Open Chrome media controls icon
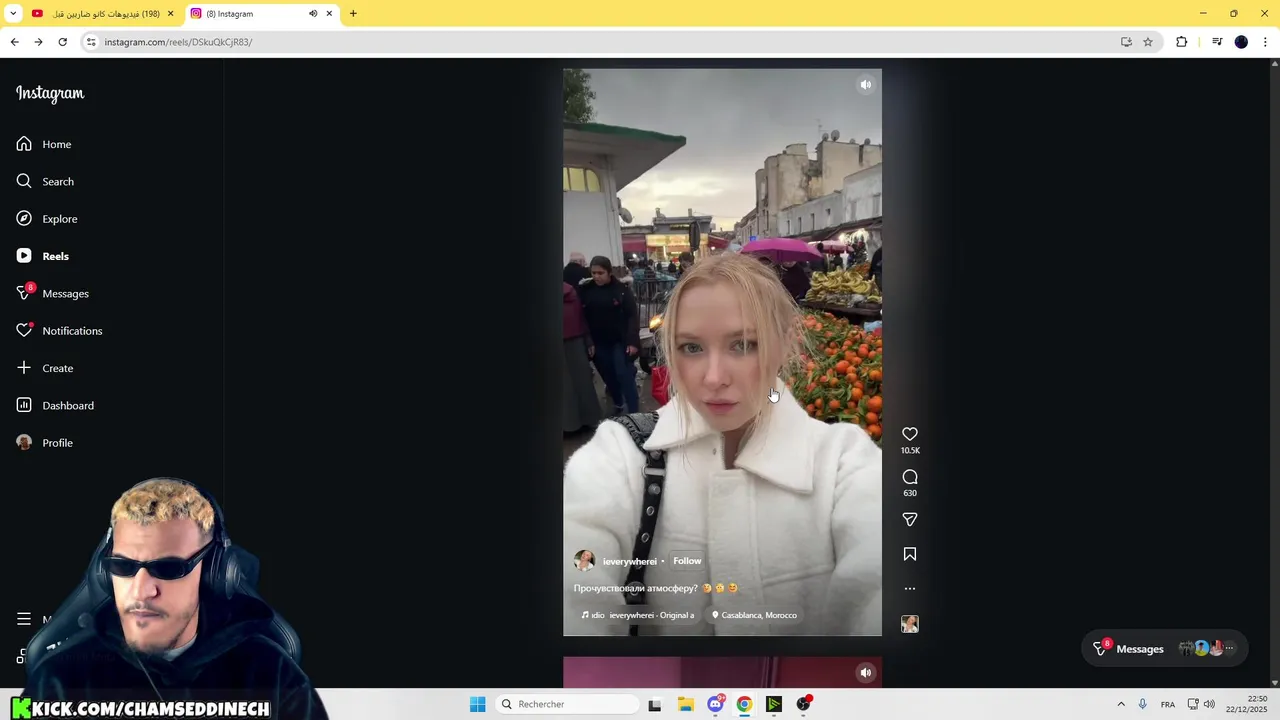1280x720 pixels. tap(1217, 42)
